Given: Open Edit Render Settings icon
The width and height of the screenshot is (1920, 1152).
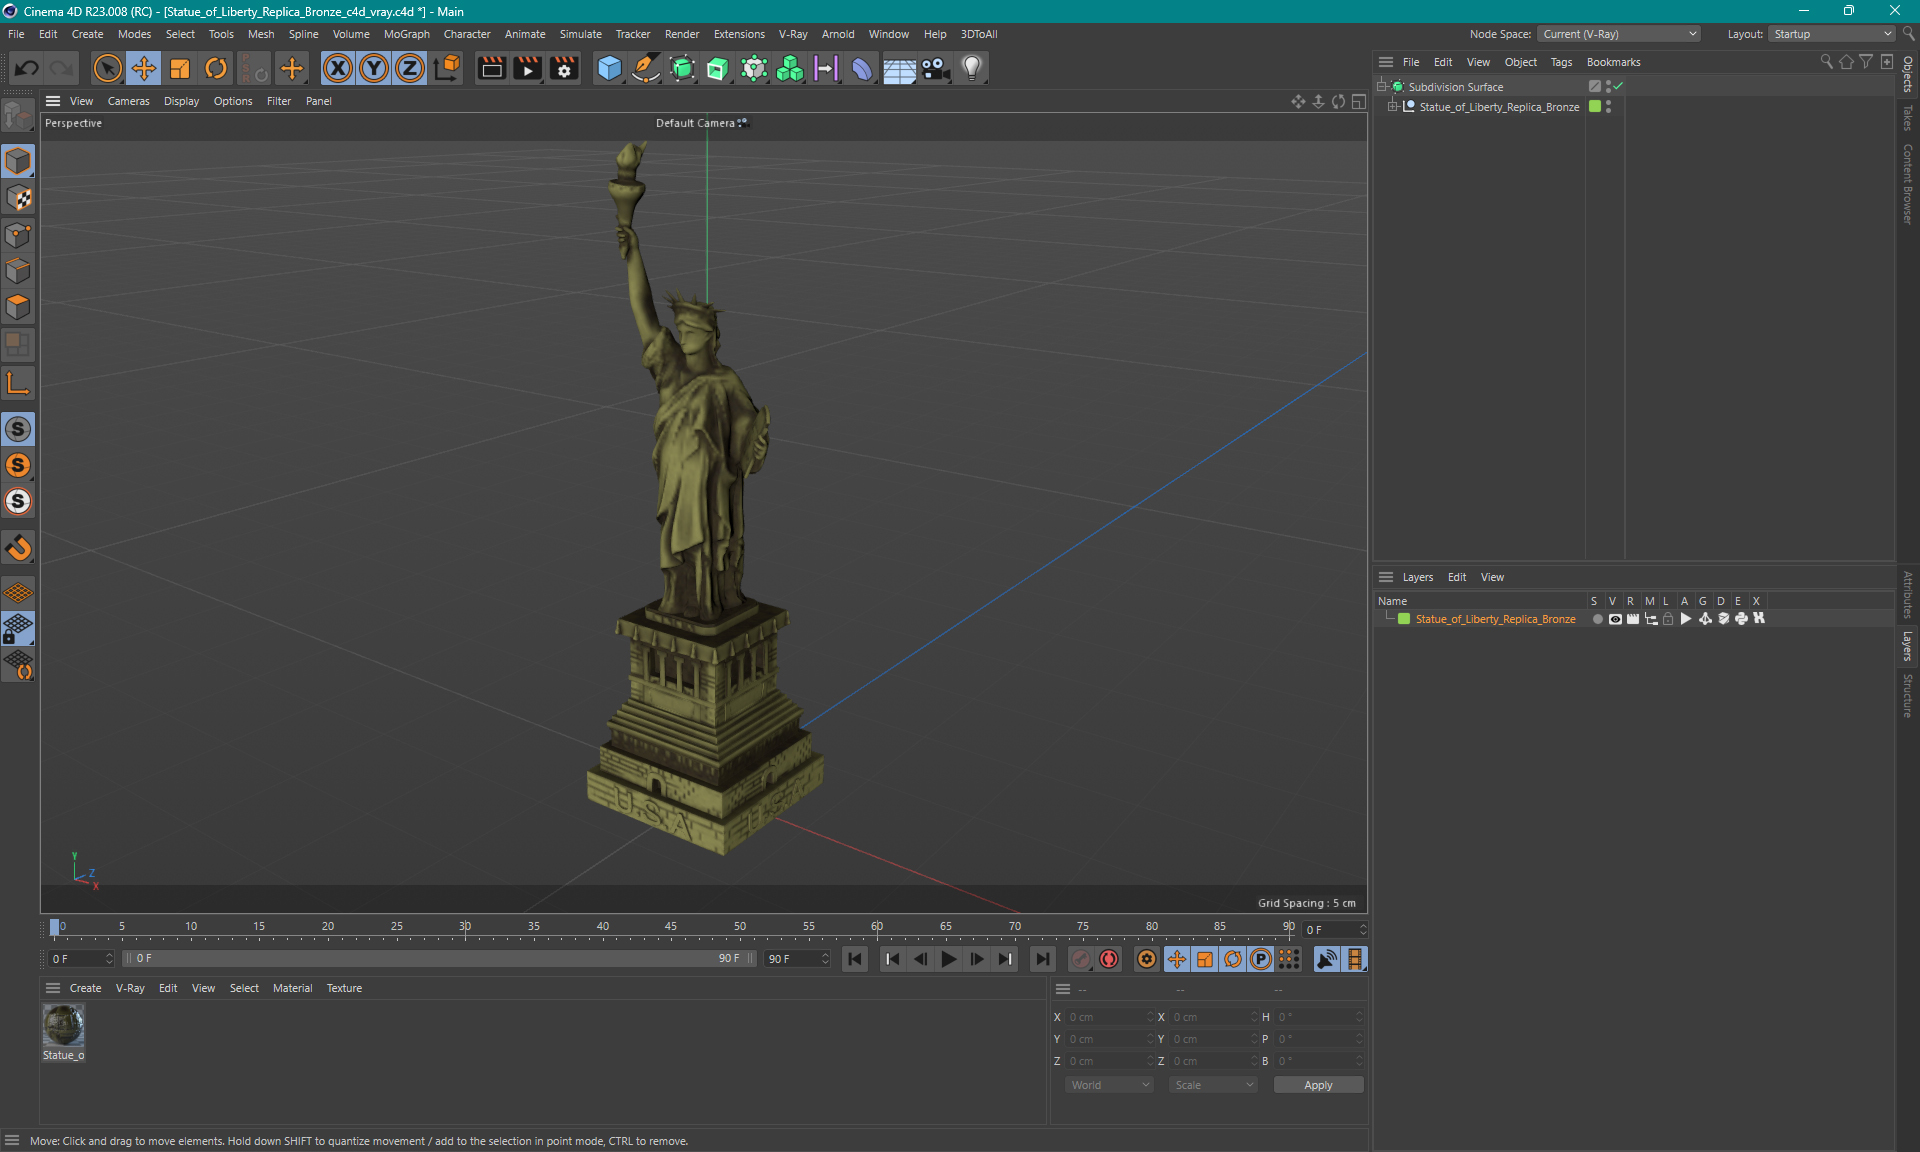Looking at the screenshot, I should [564, 68].
